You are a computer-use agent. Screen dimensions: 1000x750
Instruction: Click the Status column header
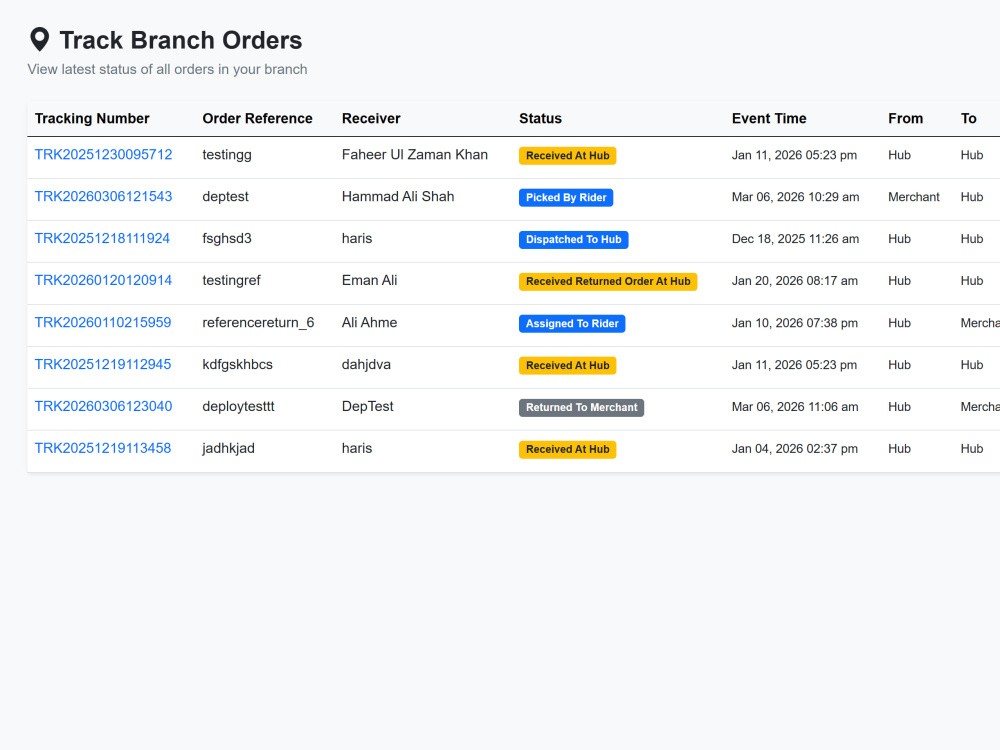(x=540, y=119)
